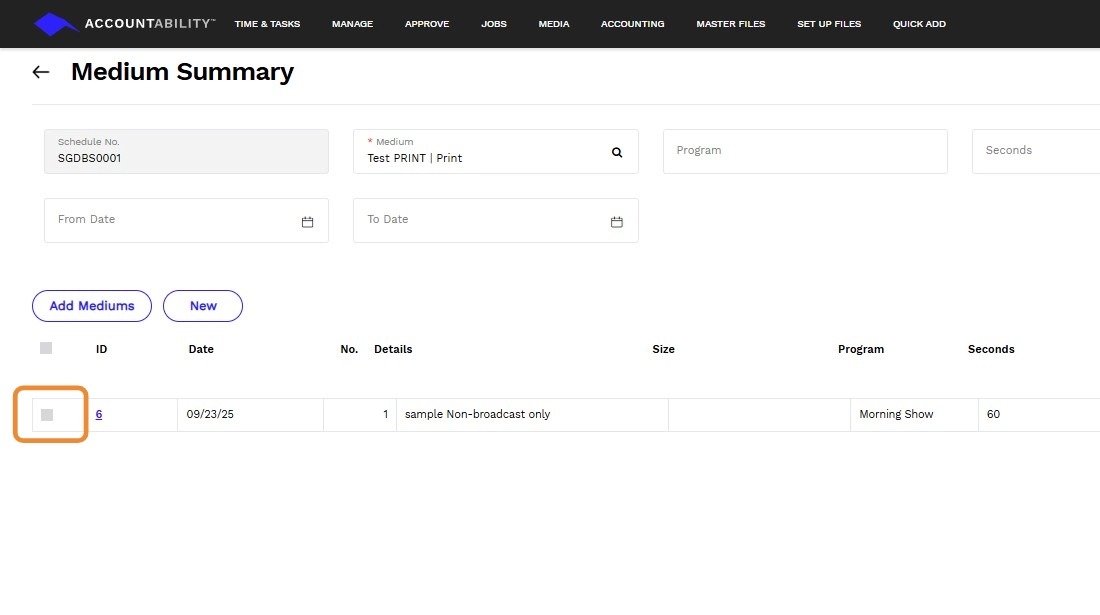Open the Accounting menu
The image size is (1100, 615).
point(632,24)
